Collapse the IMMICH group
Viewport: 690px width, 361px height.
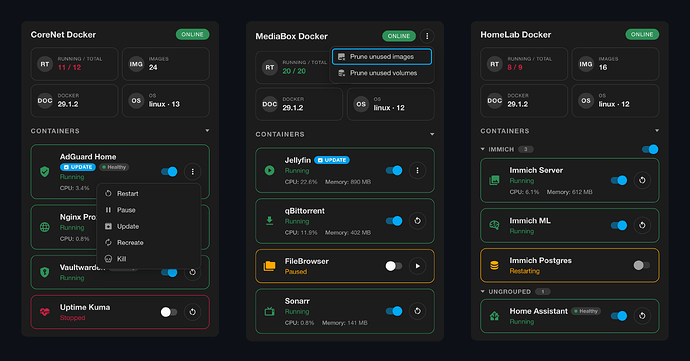(x=483, y=149)
